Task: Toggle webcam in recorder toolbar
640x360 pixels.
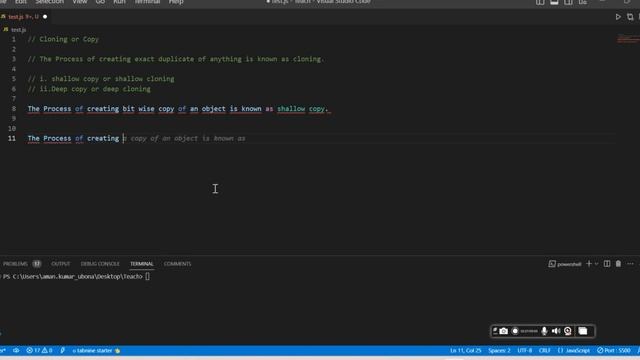Action: point(568,331)
